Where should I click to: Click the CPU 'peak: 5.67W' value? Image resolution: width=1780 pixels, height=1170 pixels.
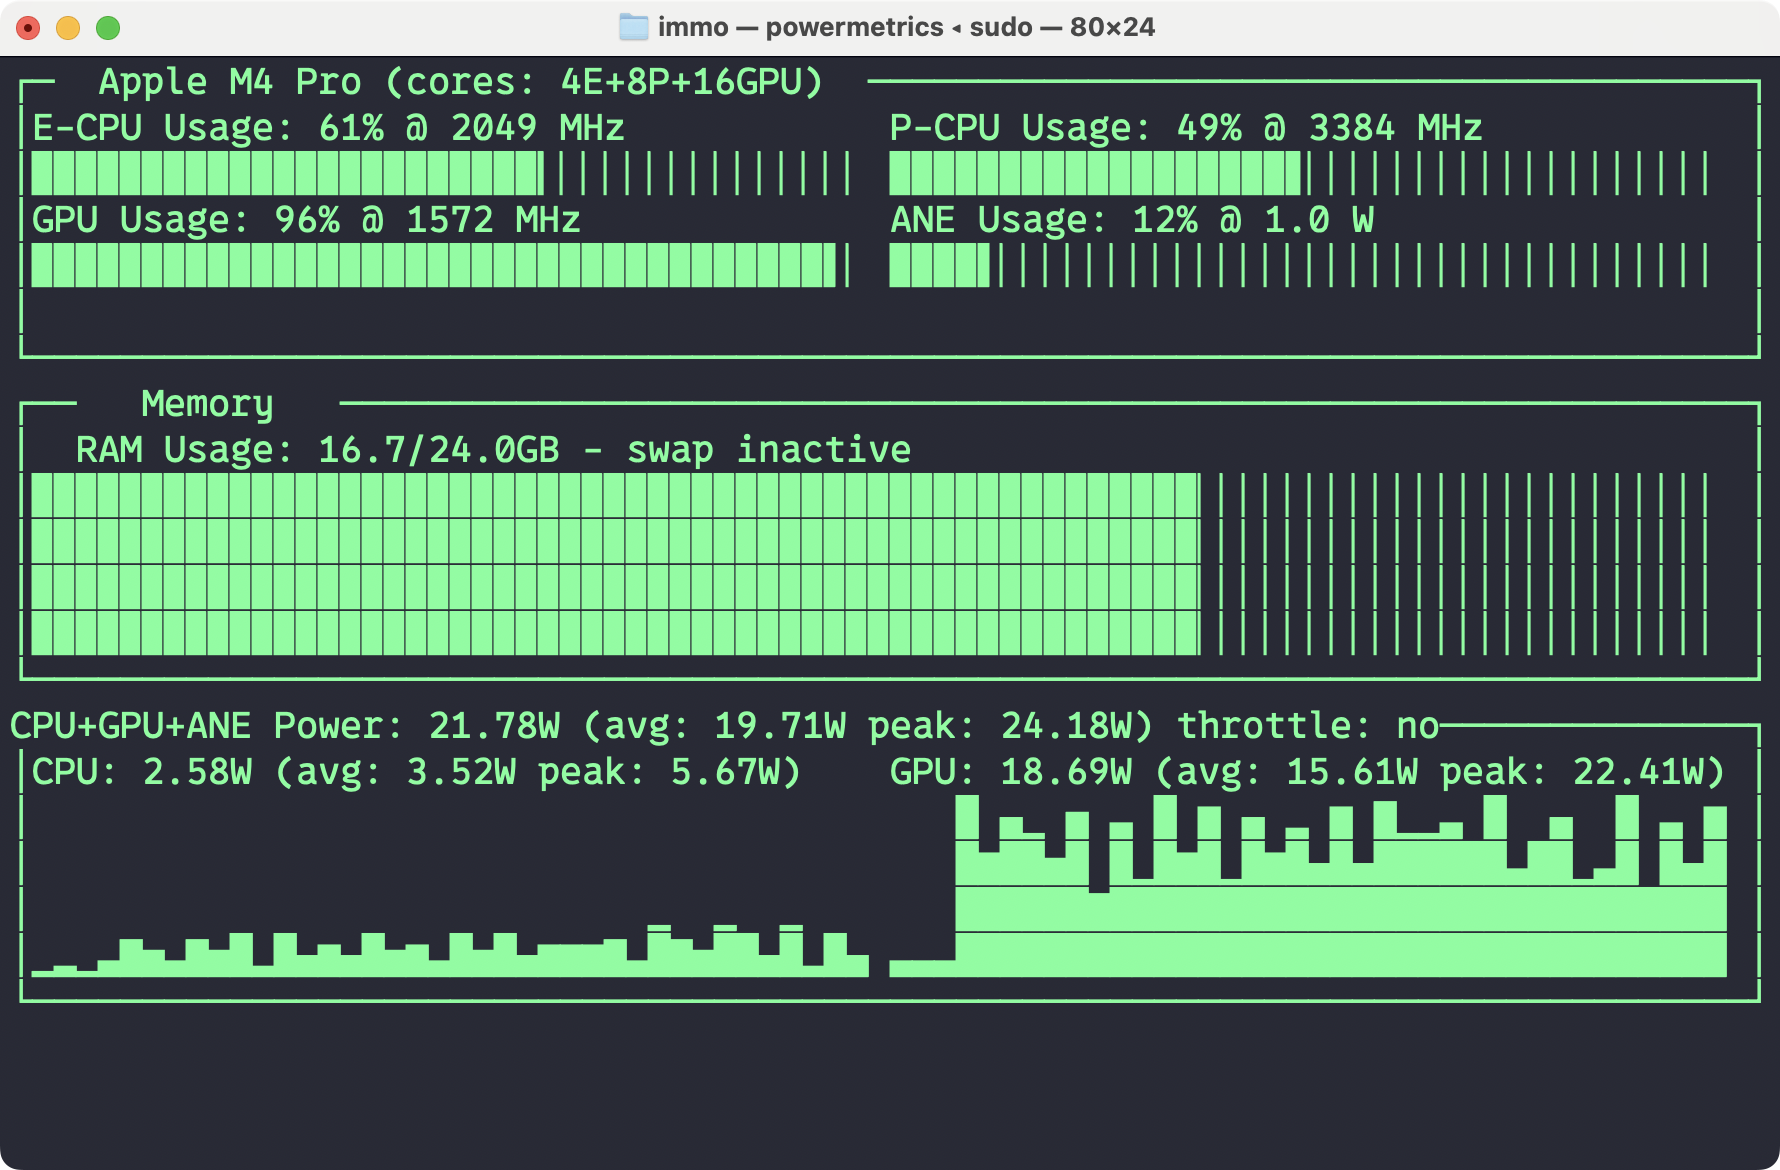click(x=659, y=772)
